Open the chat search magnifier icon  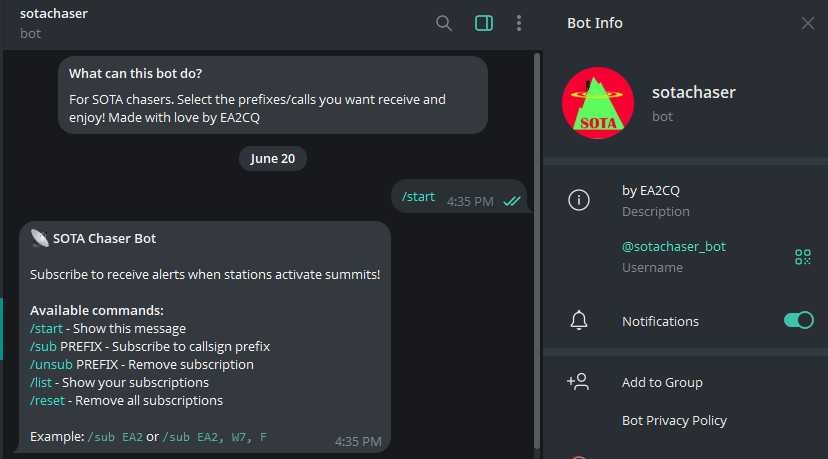[x=444, y=23]
